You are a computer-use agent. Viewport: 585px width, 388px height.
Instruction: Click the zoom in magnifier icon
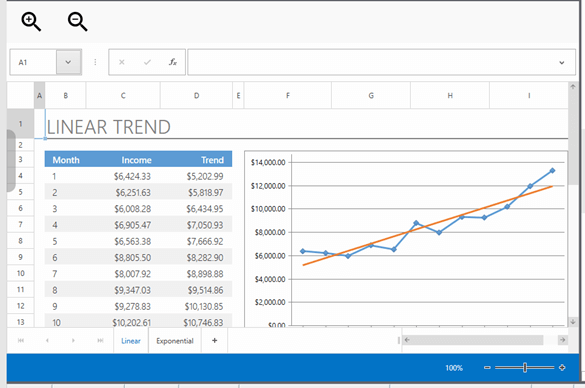31,22
